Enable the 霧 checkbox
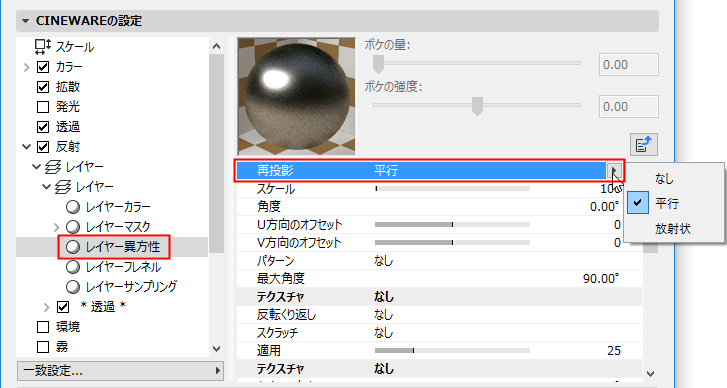This screenshot has height=388, width=727. 43,347
